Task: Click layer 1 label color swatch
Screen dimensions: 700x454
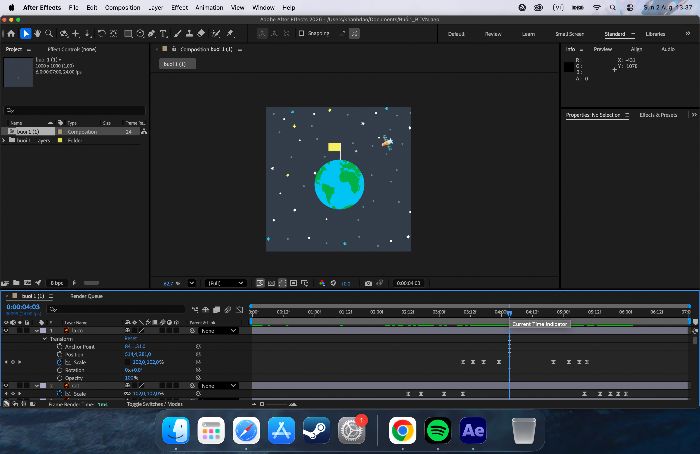Action: pyautogui.click(x=43, y=331)
